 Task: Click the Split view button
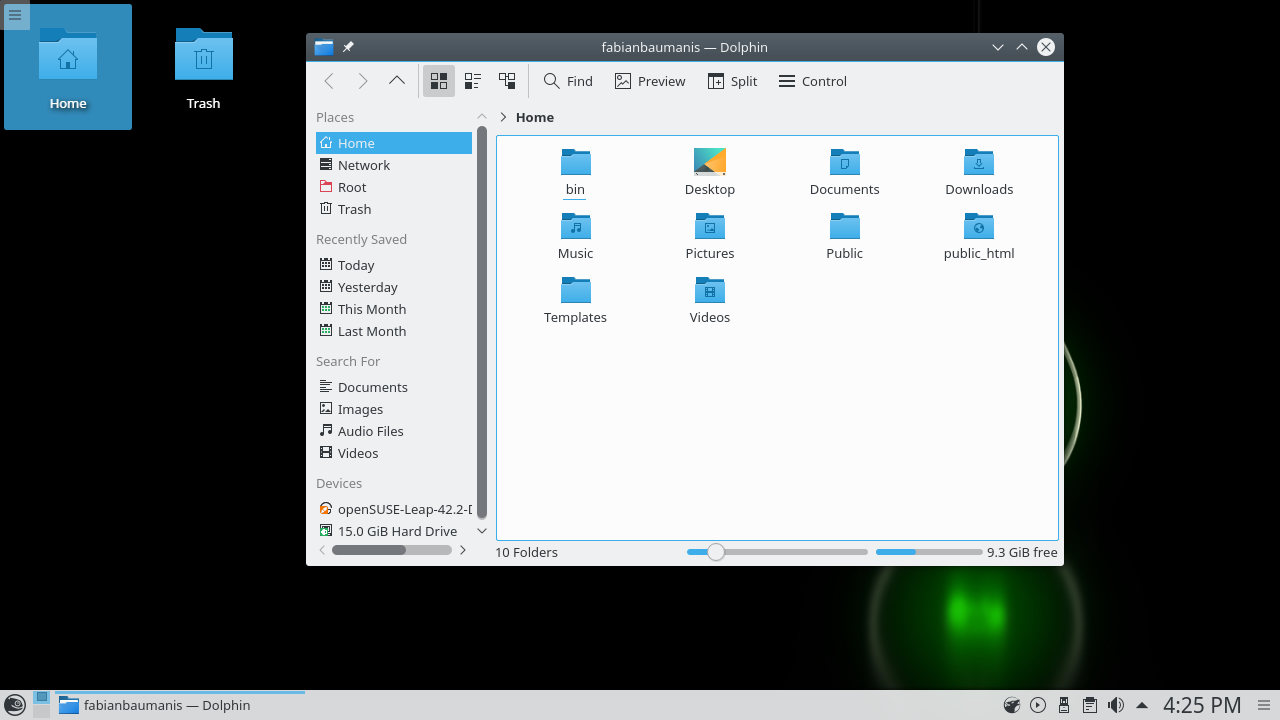point(732,81)
